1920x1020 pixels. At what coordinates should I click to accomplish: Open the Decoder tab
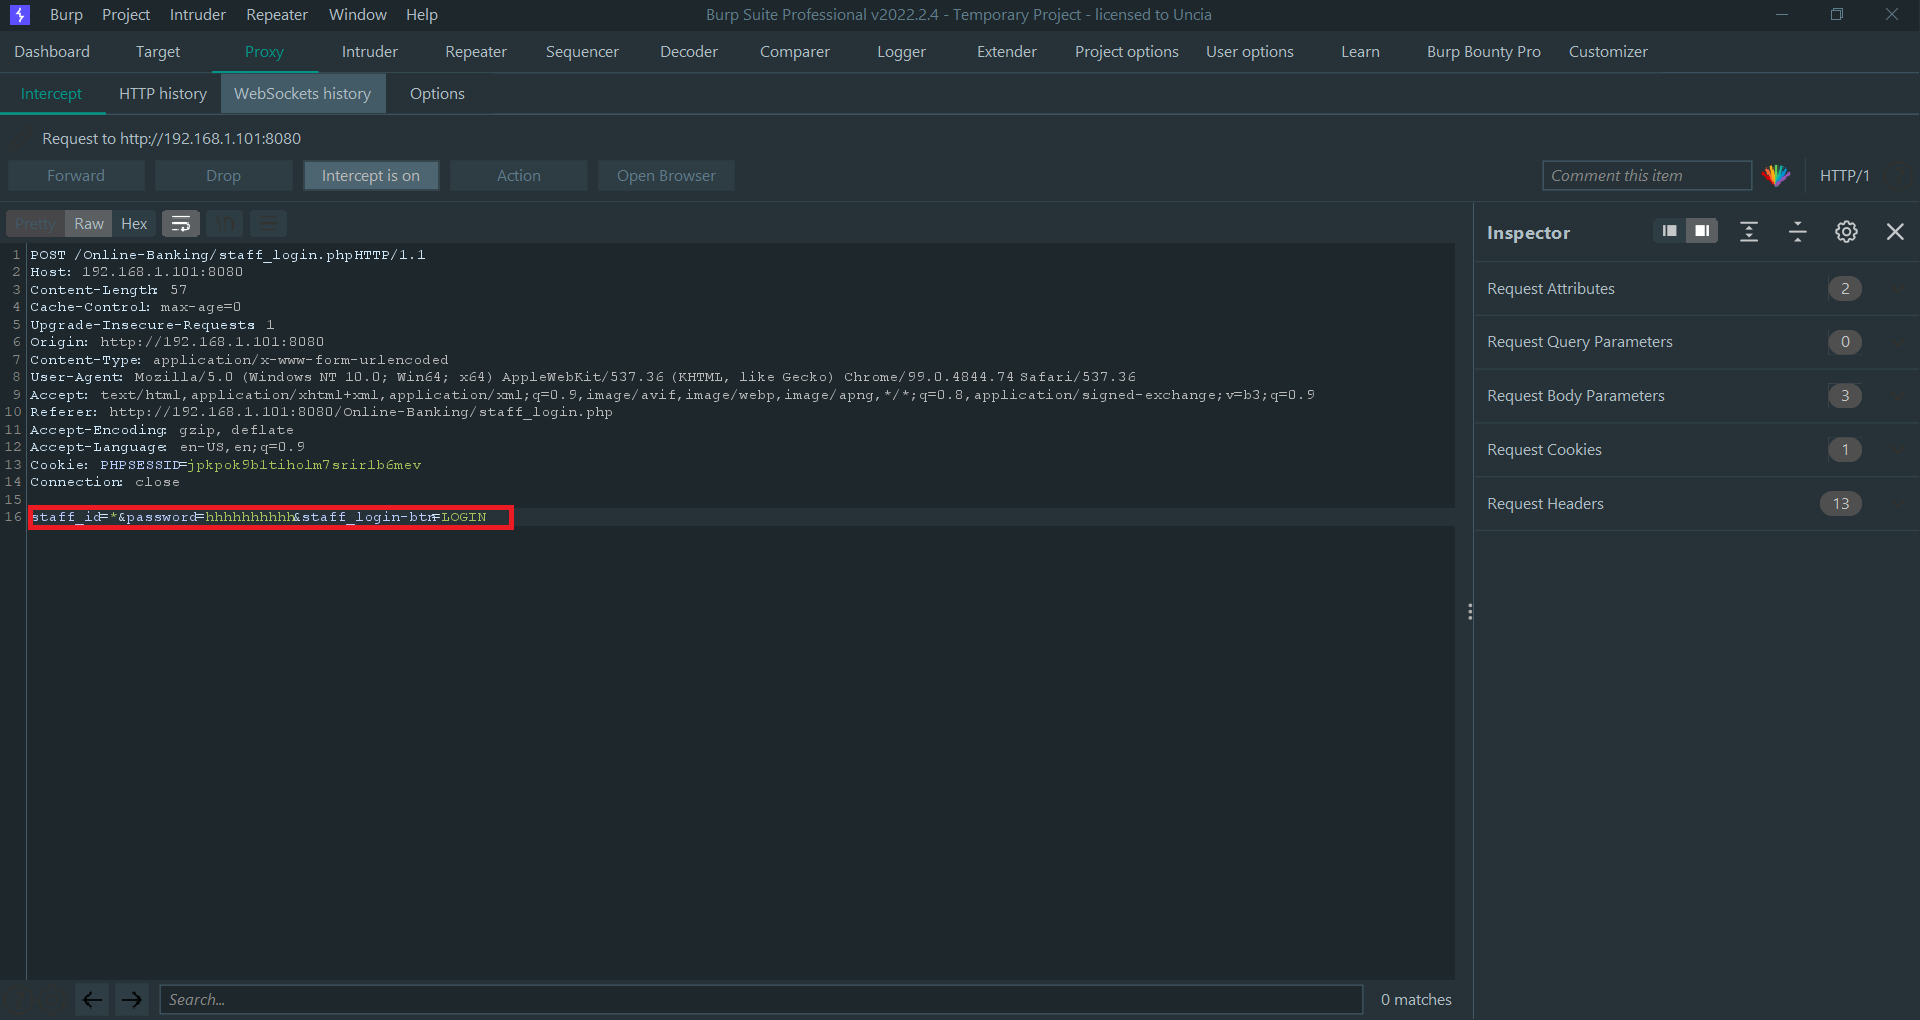click(x=689, y=52)
